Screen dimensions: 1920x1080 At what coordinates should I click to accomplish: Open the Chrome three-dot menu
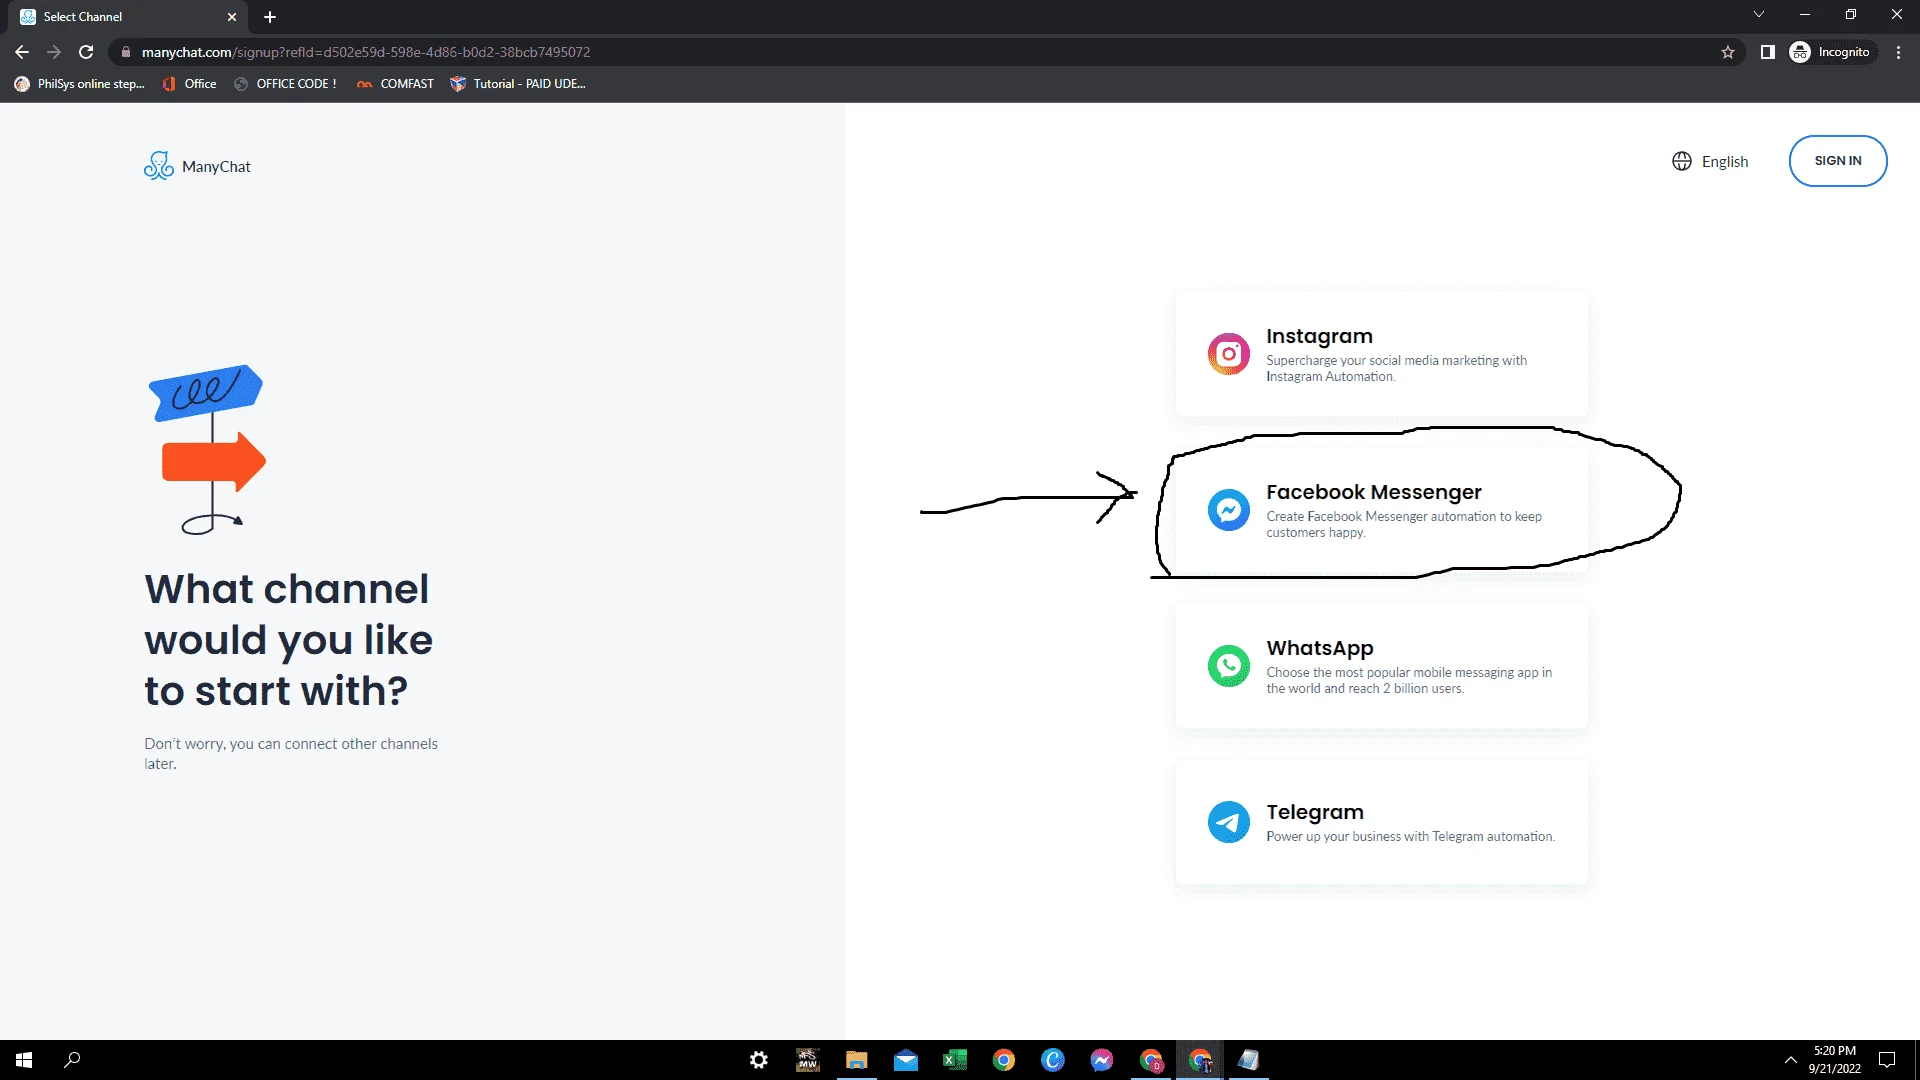pyautogui.click(x=1898, y=52)
